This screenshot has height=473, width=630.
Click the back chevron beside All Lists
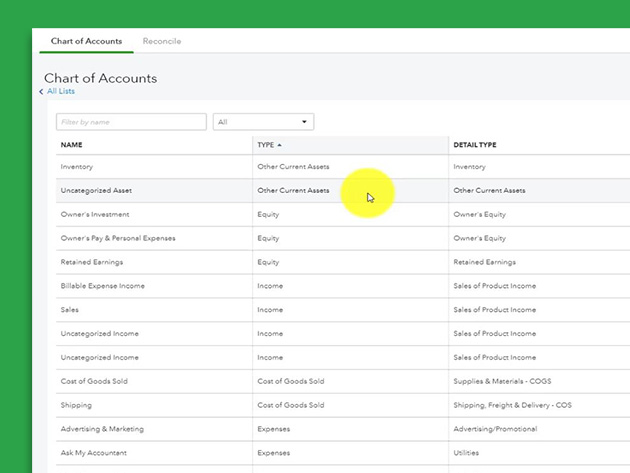(x=41, y=92)
